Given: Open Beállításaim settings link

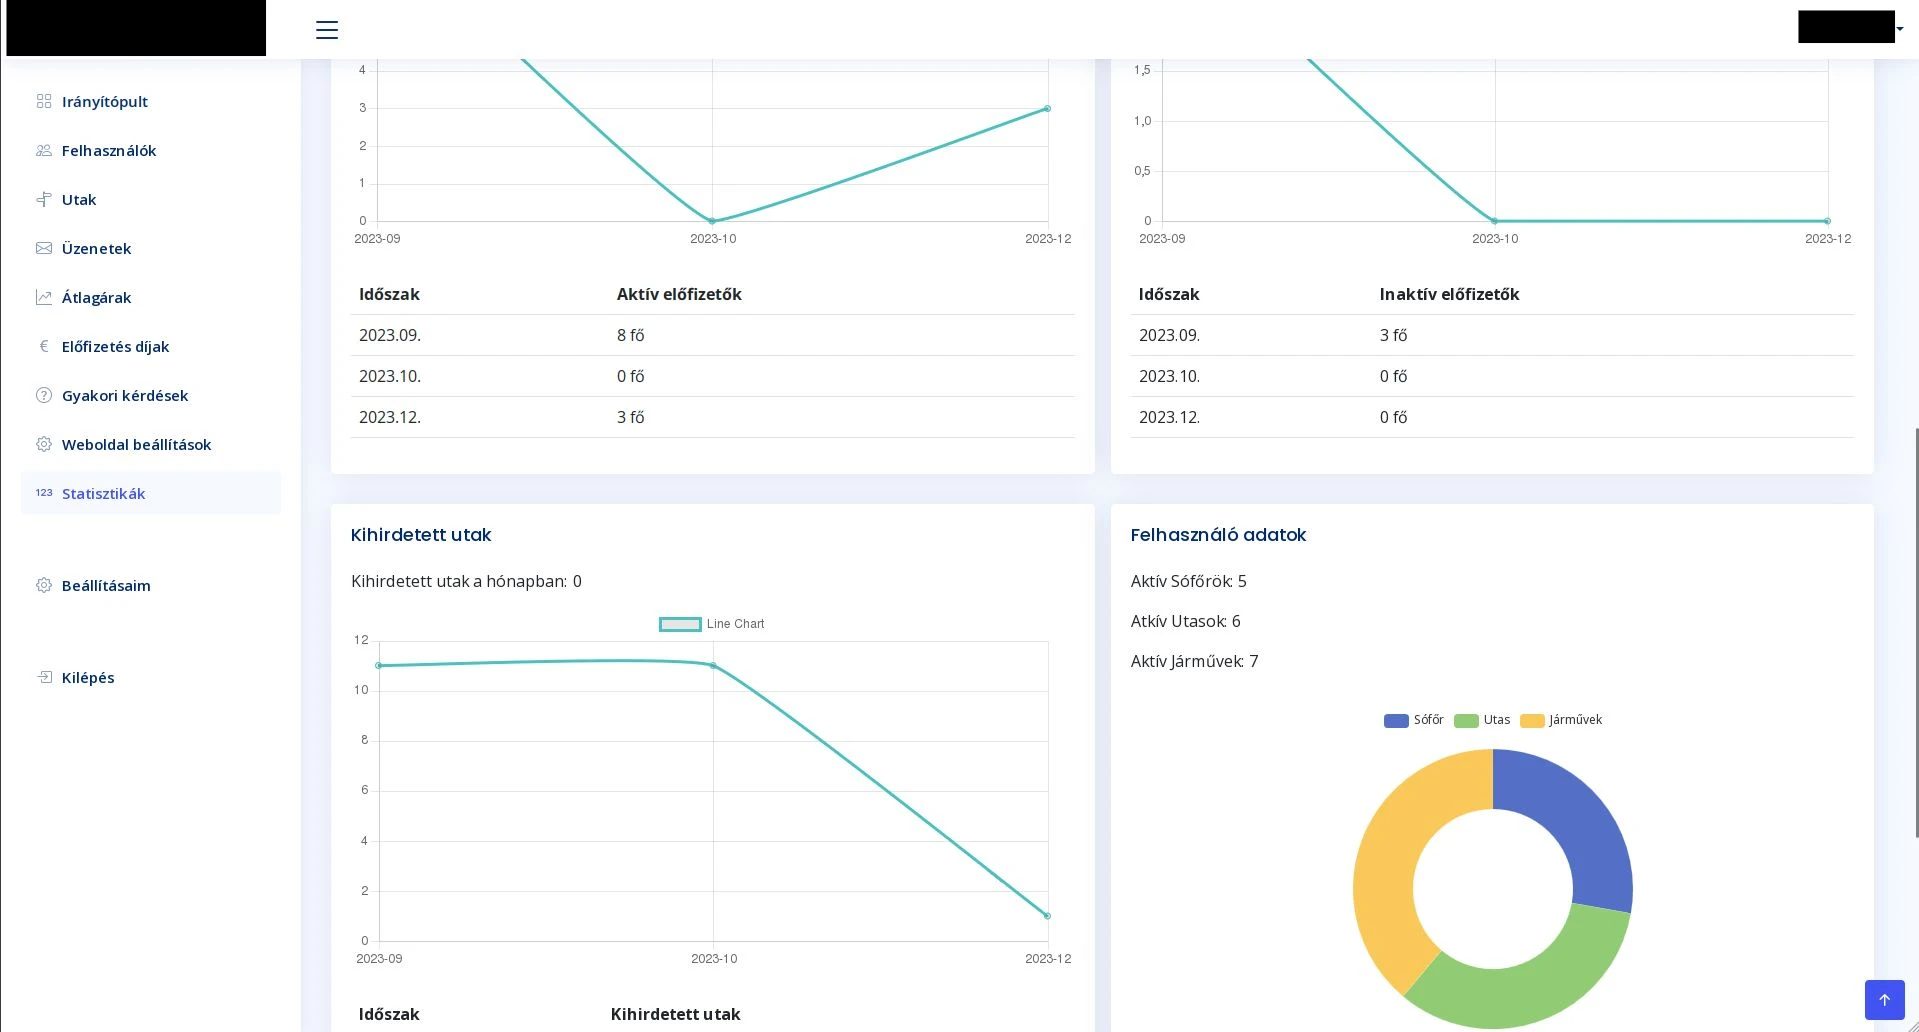Looking at the screenshot, I should pyautogui.click(x=106, y=585).
